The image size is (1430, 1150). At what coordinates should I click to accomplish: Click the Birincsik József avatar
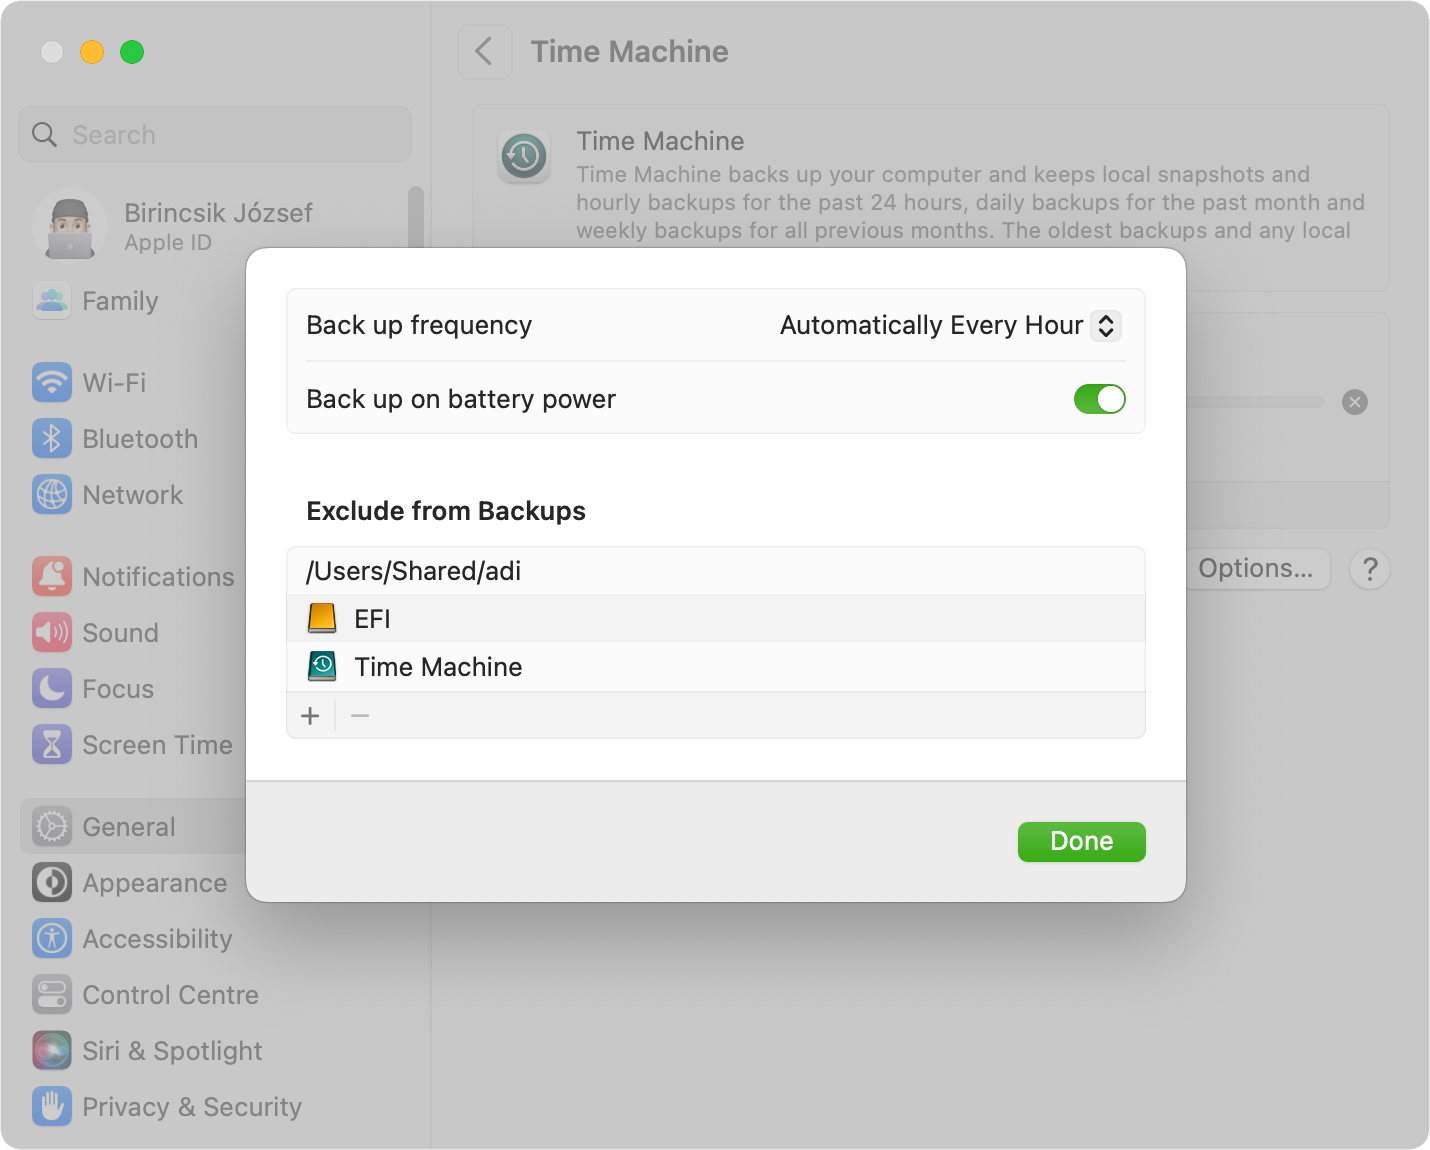pyautogui.click(x=70, y=226)
